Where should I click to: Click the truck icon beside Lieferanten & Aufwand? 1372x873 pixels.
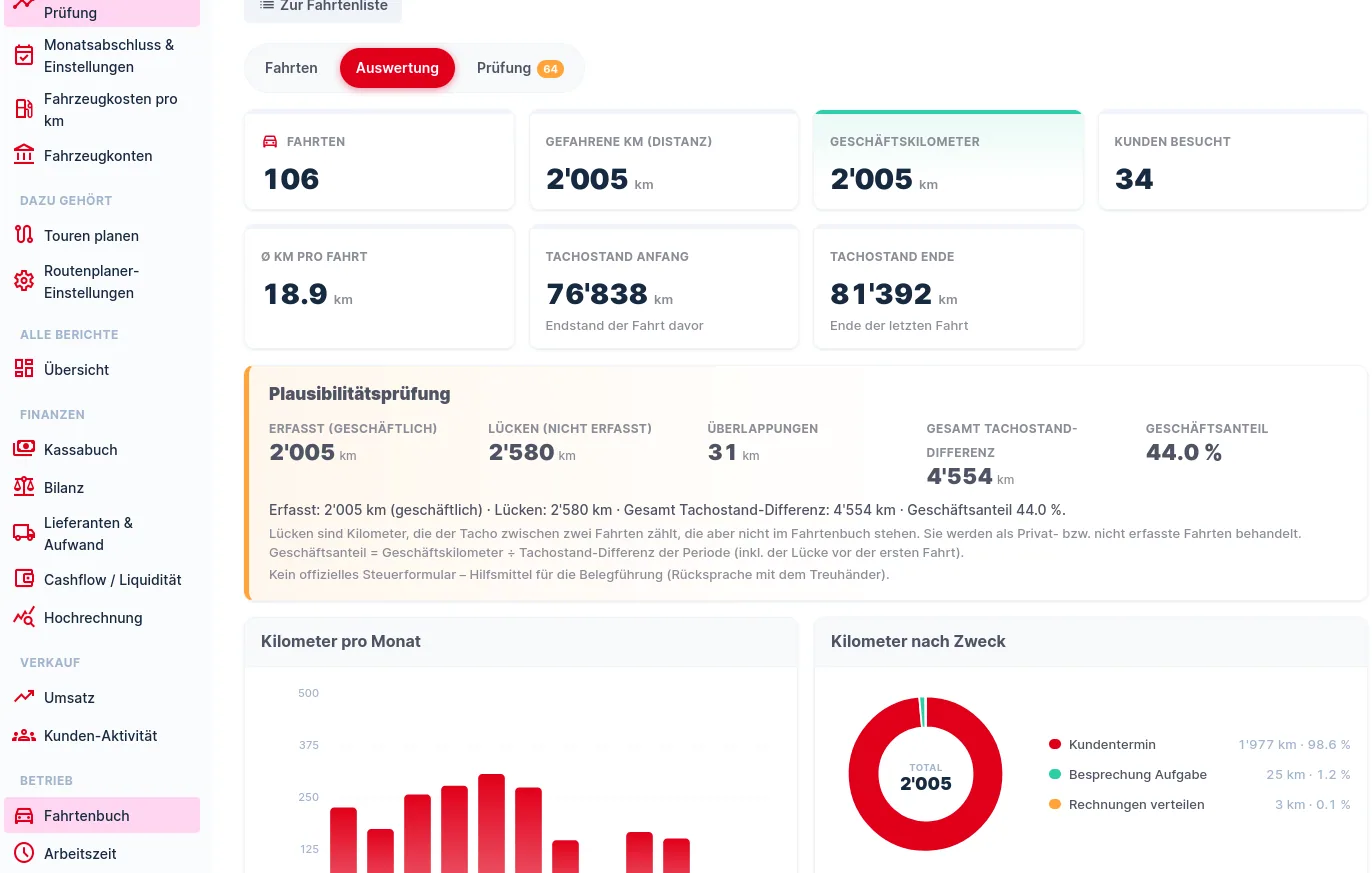pos(24,534)
